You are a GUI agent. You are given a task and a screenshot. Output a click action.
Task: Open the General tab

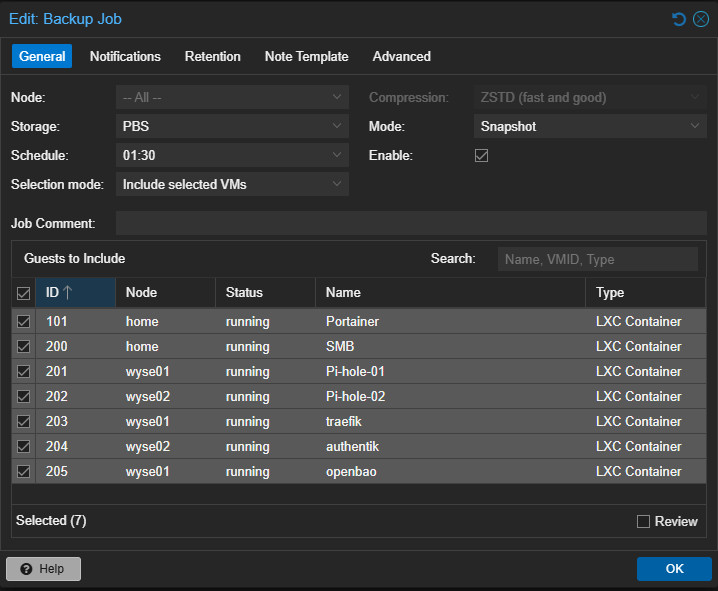click(x=42, y=56)
